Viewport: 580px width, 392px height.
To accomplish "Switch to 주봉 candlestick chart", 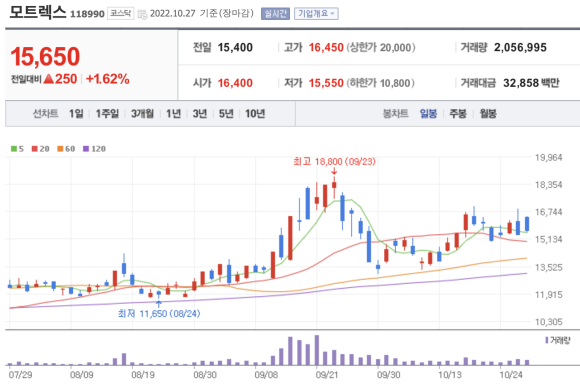I will coord(458,114).
